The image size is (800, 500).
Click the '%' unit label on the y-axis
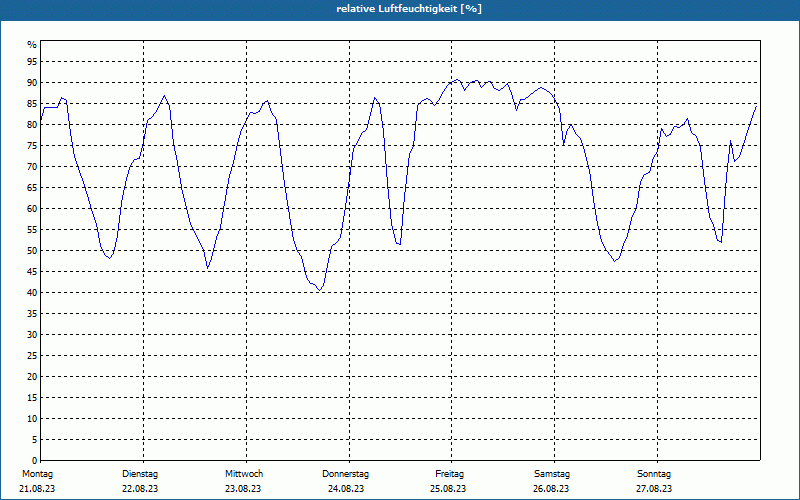pos(32,45)
